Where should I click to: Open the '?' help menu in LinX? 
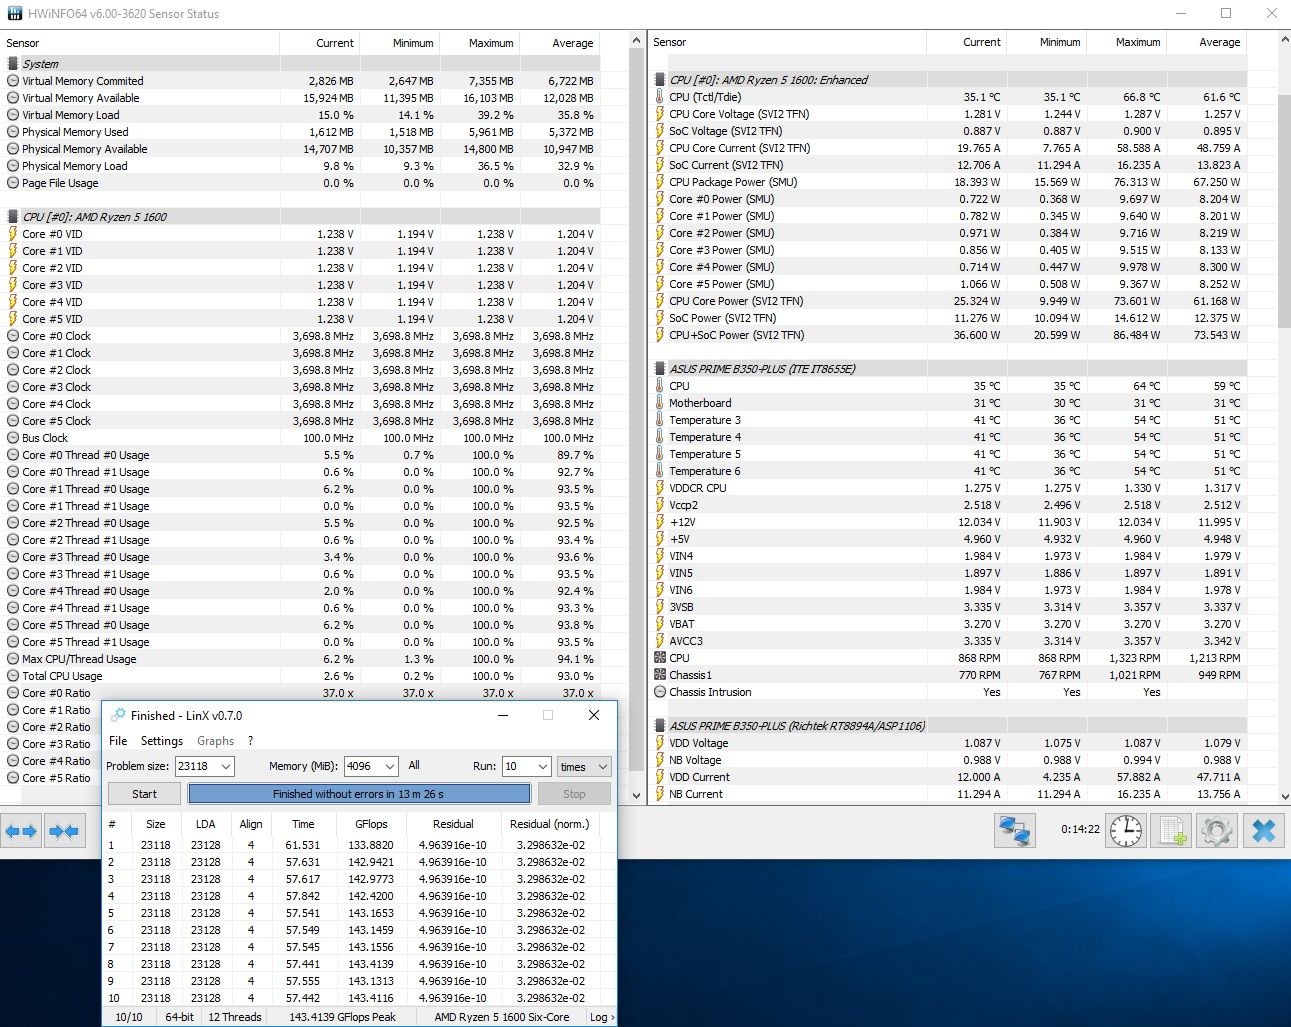(251, 741)
